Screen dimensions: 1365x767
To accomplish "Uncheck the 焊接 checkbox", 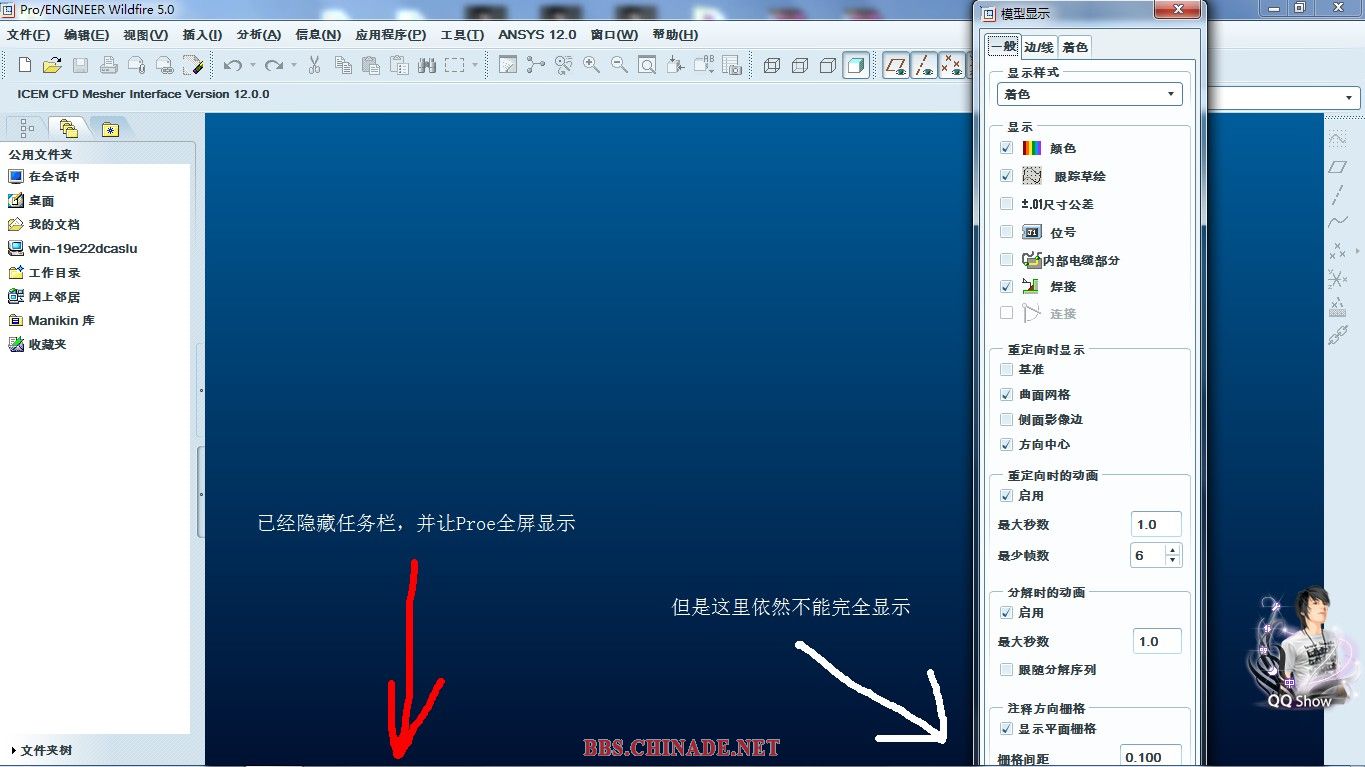I will click(1006, 286).
